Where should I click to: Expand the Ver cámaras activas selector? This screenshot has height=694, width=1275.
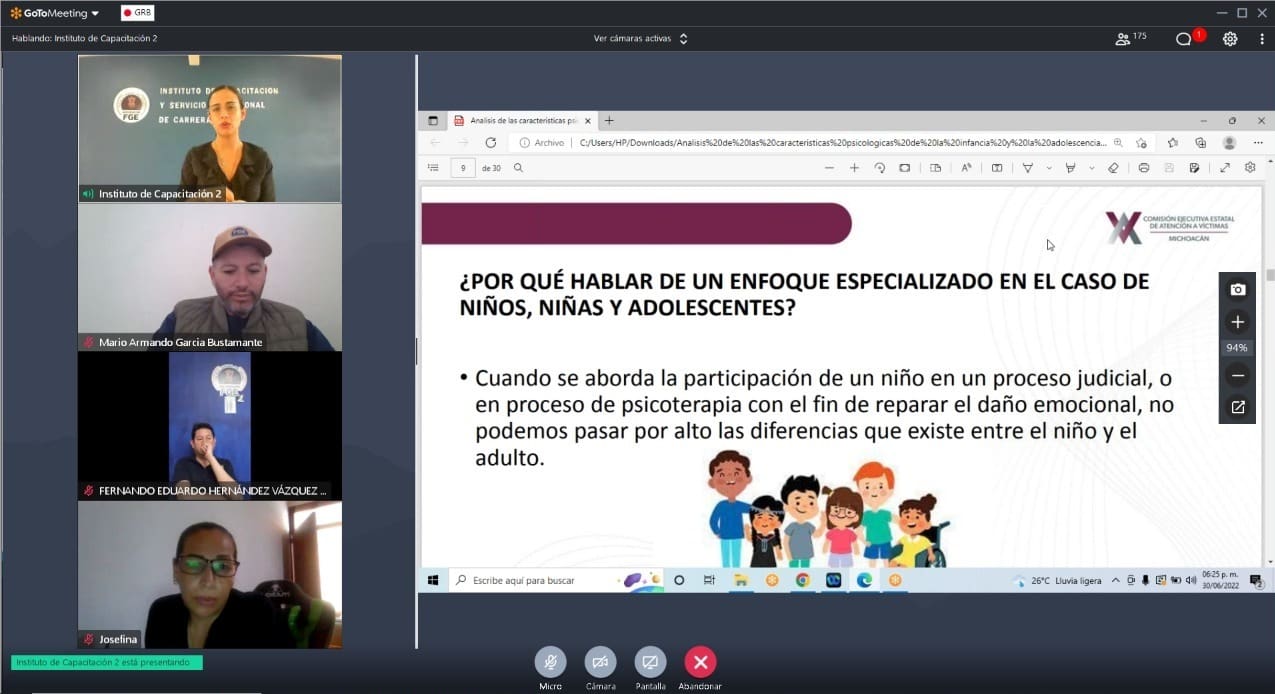tap(640, 39)
